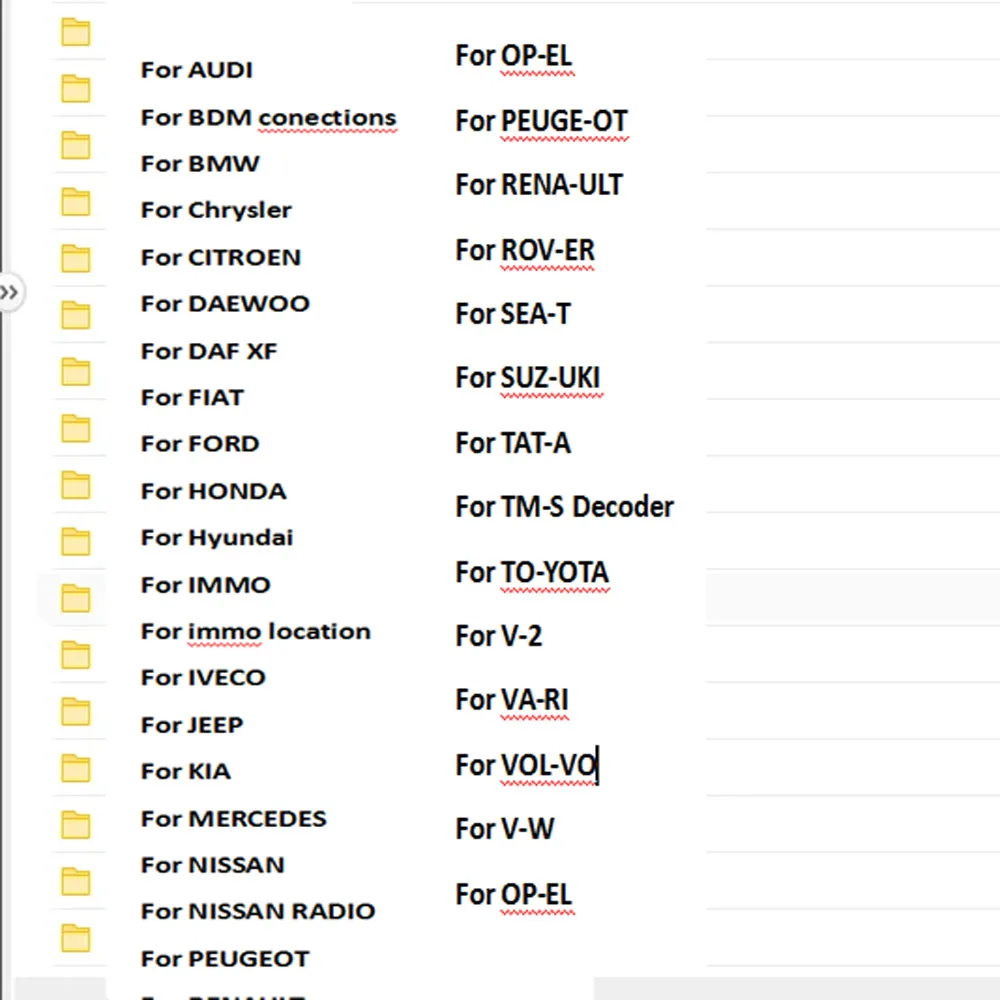
Task: Select the 'For DAEWOO' line
Action: click(x=225, y=304)
